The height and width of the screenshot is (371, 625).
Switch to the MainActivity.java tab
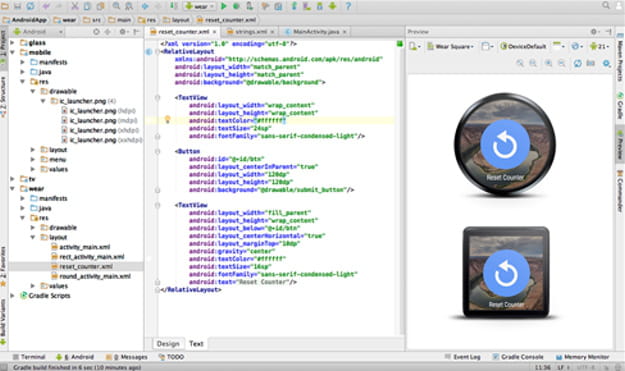click(316, 31)
